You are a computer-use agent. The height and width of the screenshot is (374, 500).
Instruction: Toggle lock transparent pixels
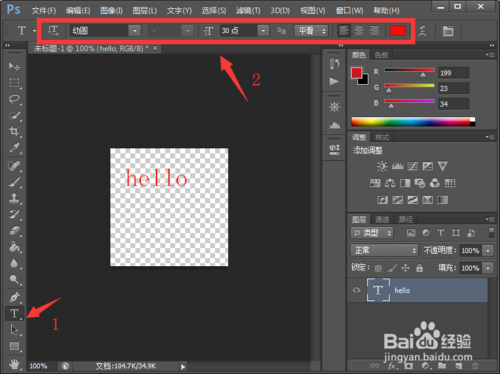coord(378,268)
